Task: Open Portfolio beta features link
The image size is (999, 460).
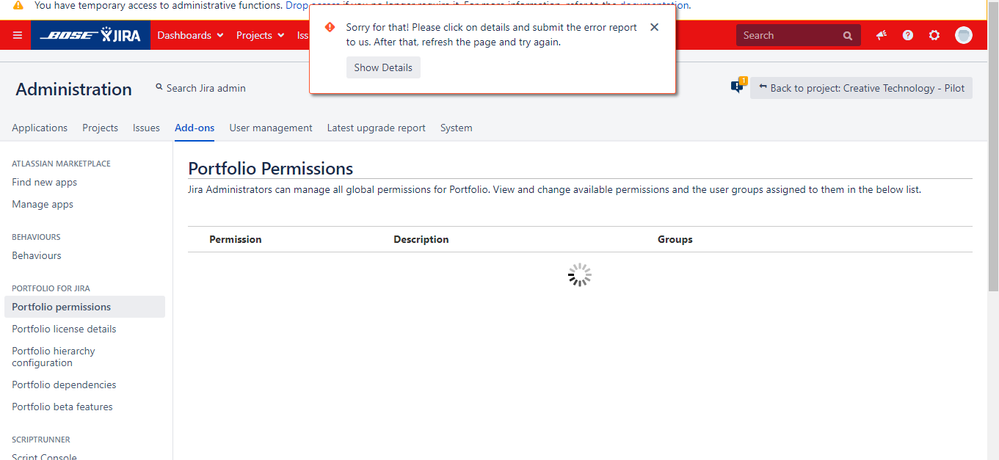Action: 62,406
